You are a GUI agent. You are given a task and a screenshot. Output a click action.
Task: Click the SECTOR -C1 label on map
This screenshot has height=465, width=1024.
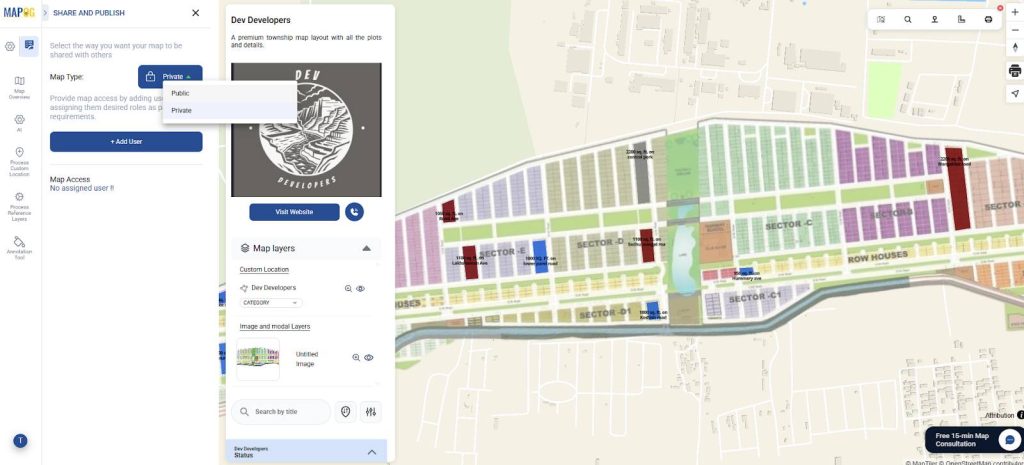(x=755, y=298)
